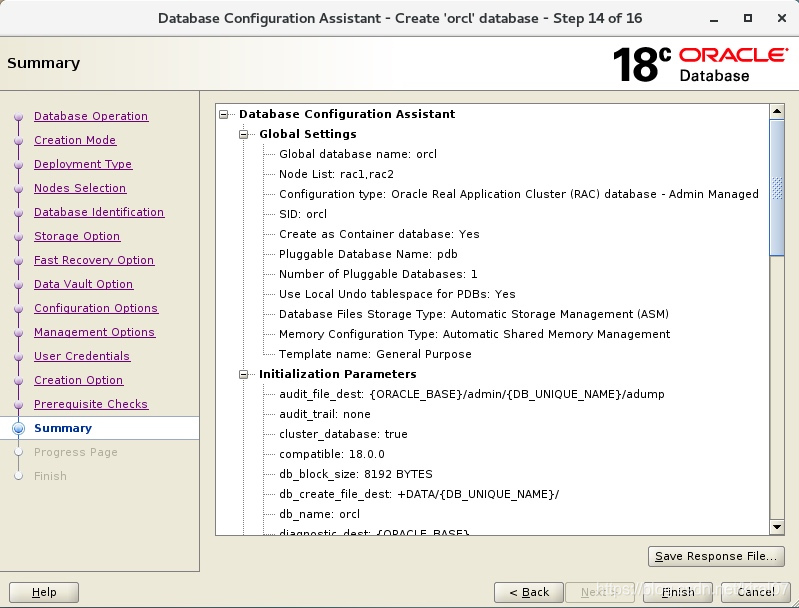The width and height of the screenshot is (799, 608).
Task: Select 'audit_trail: none' row
Action: tap(325, 414)
